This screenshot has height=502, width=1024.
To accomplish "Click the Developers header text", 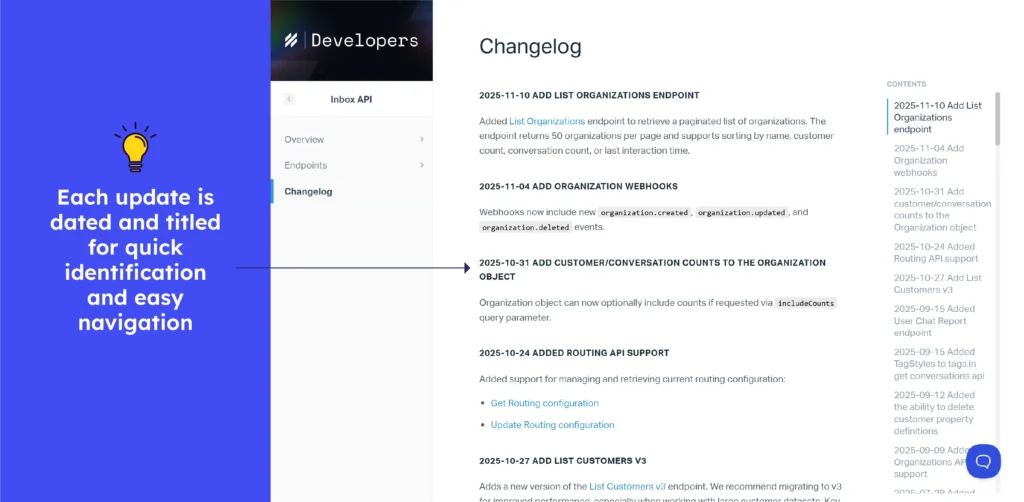I will 364,40.
